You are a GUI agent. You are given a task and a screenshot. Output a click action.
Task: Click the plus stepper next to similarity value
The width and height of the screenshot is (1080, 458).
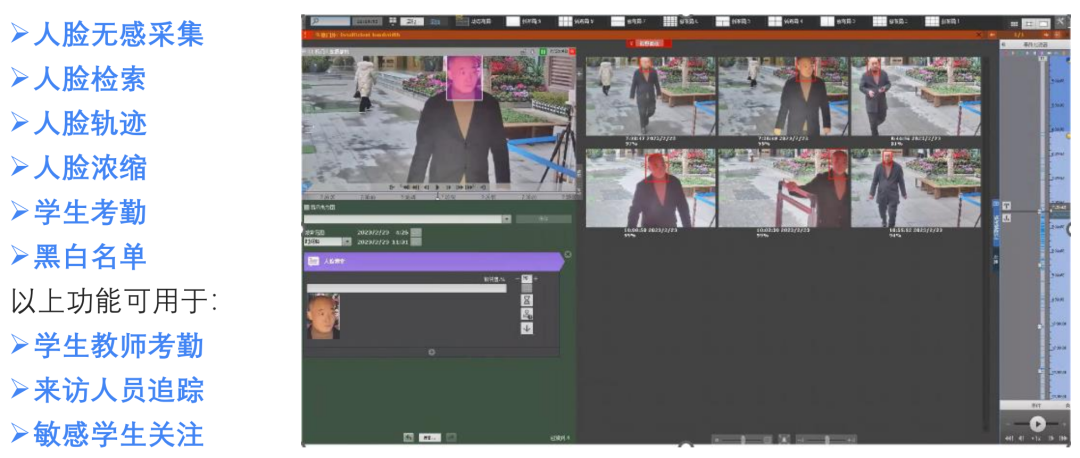(x=536, y=279)
